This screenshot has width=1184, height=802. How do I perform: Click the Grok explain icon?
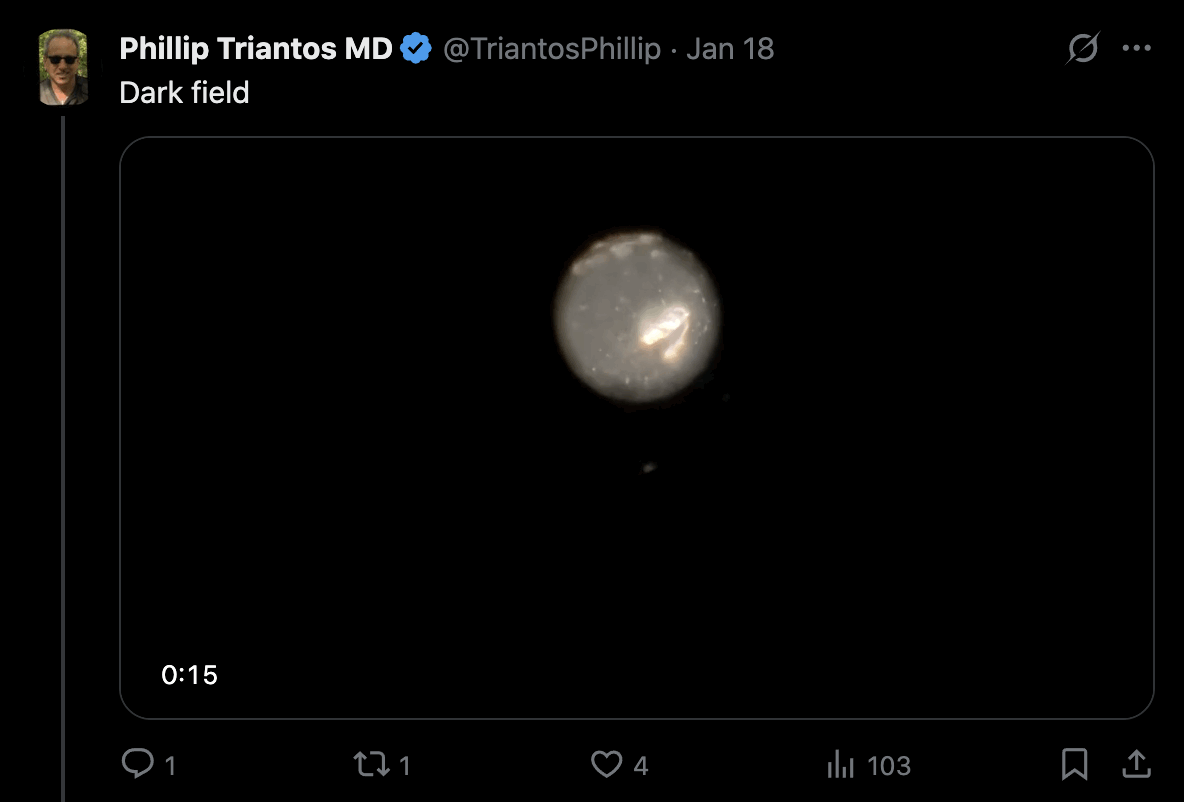pos(1082,49)
